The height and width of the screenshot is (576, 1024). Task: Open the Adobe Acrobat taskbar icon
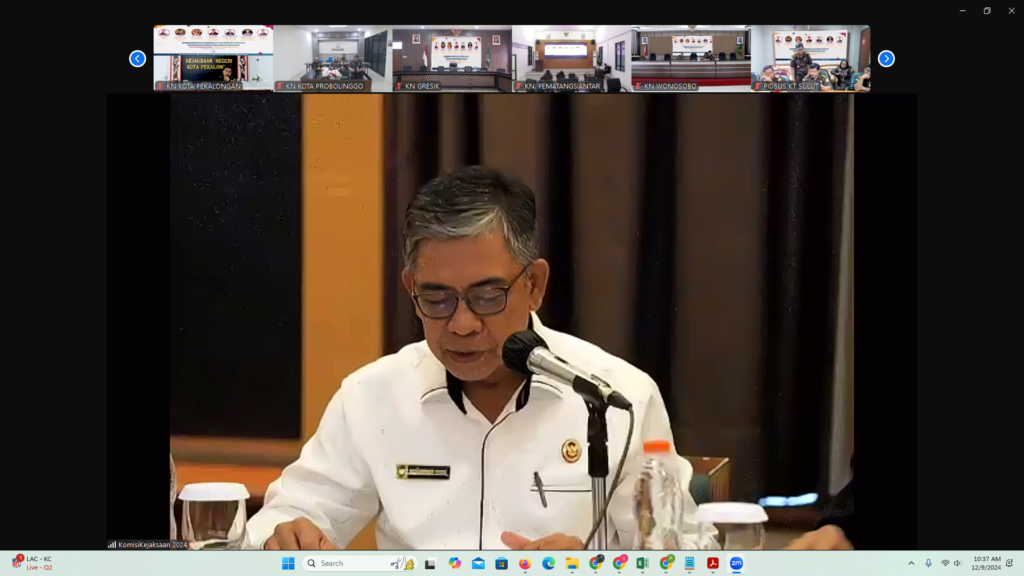coord(713,563)
